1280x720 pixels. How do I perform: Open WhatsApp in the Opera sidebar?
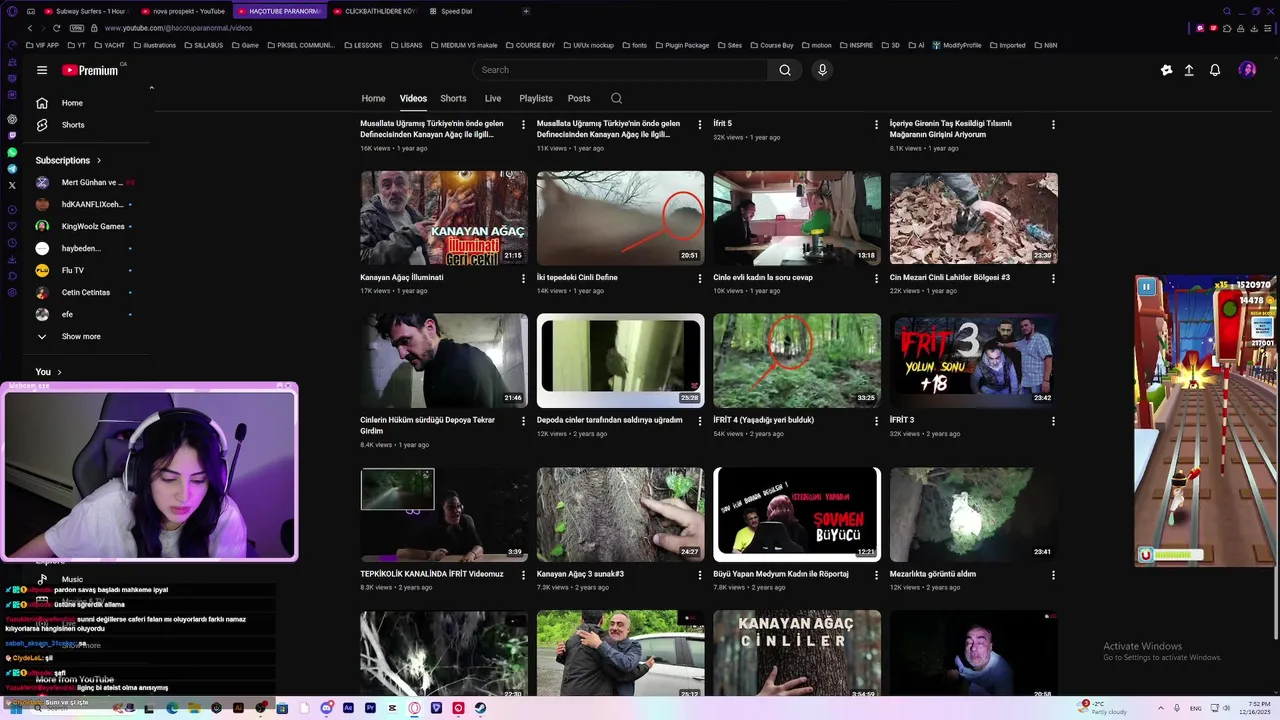point(12,152)
